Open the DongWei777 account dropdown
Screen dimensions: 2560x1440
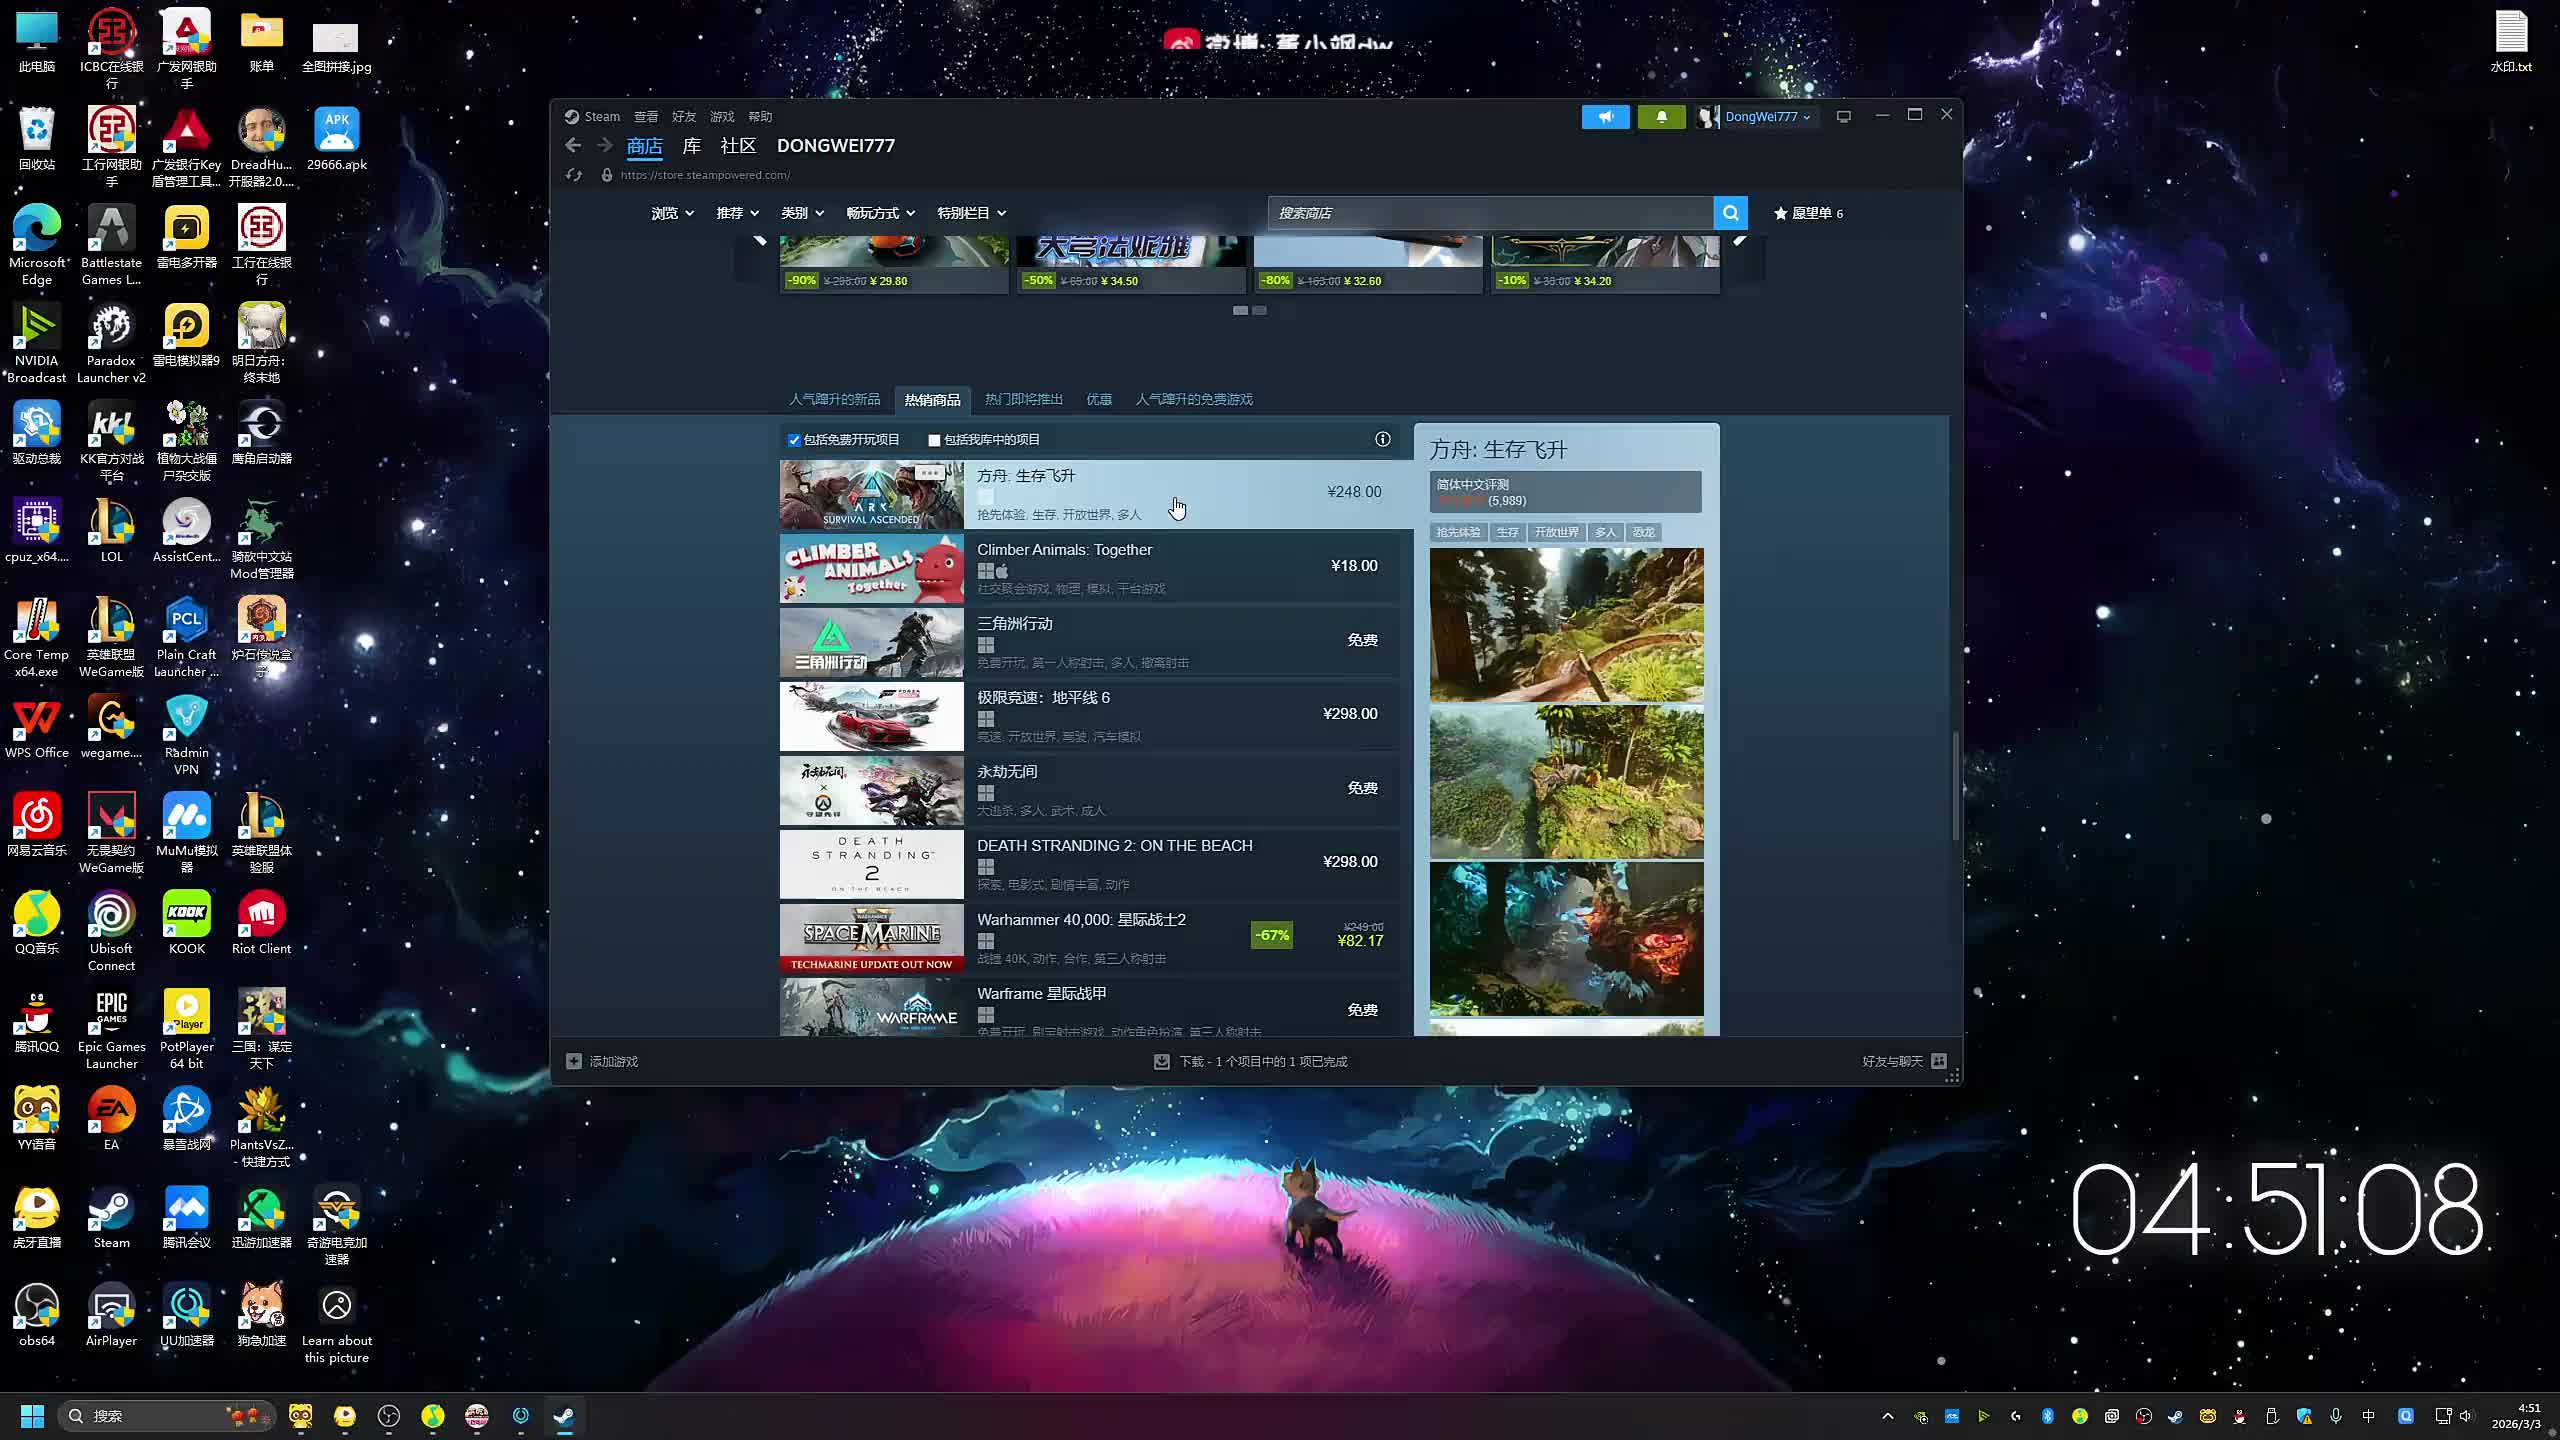pyautogui.click(x=1766, y=117)
